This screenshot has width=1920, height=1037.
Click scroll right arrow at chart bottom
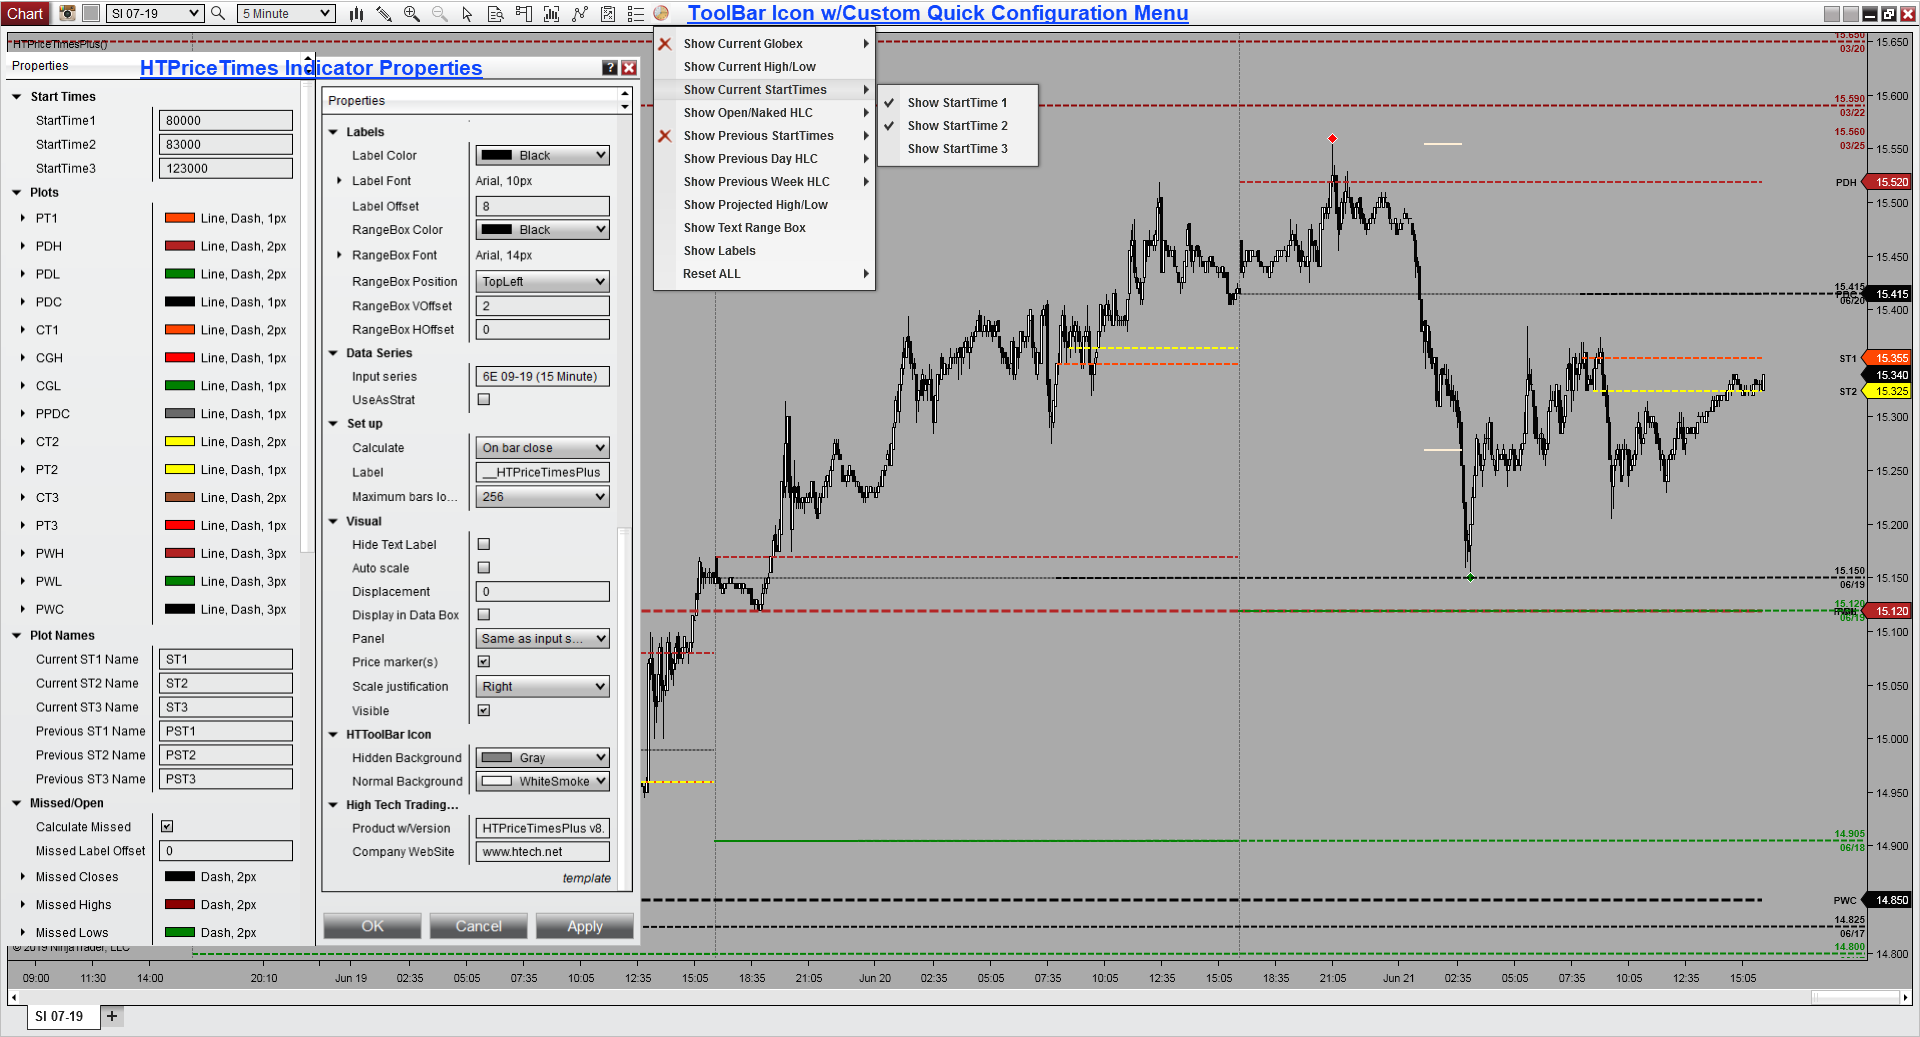[x=1905, y=997]
